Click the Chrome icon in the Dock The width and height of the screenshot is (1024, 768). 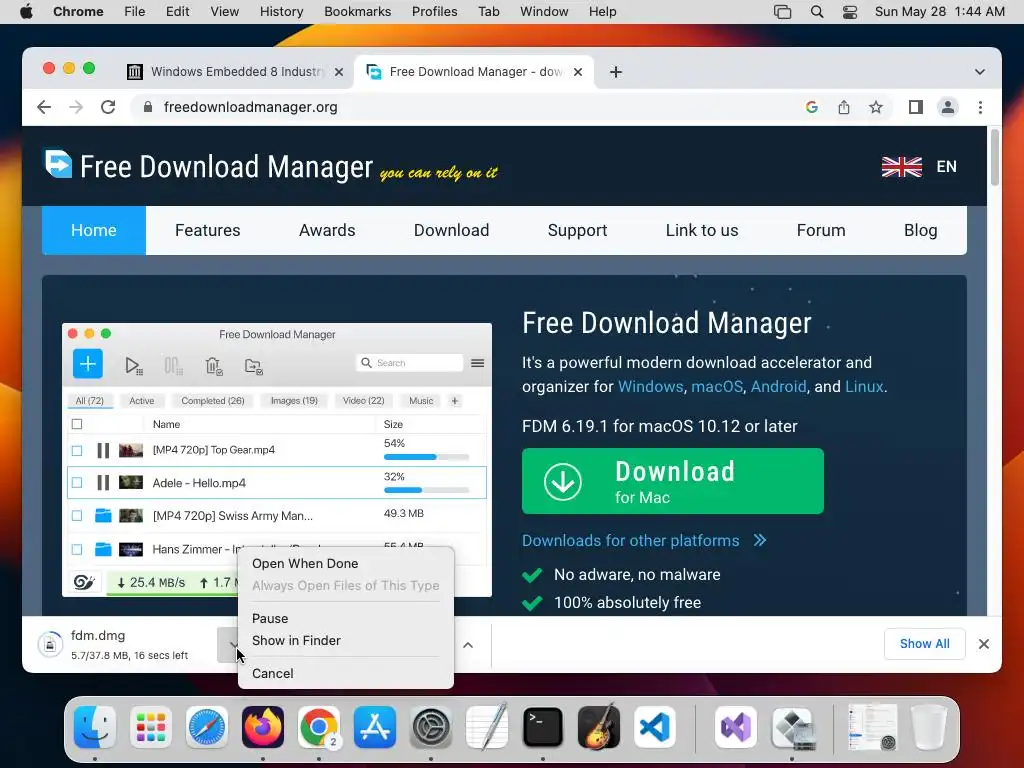tap(319, 727)
